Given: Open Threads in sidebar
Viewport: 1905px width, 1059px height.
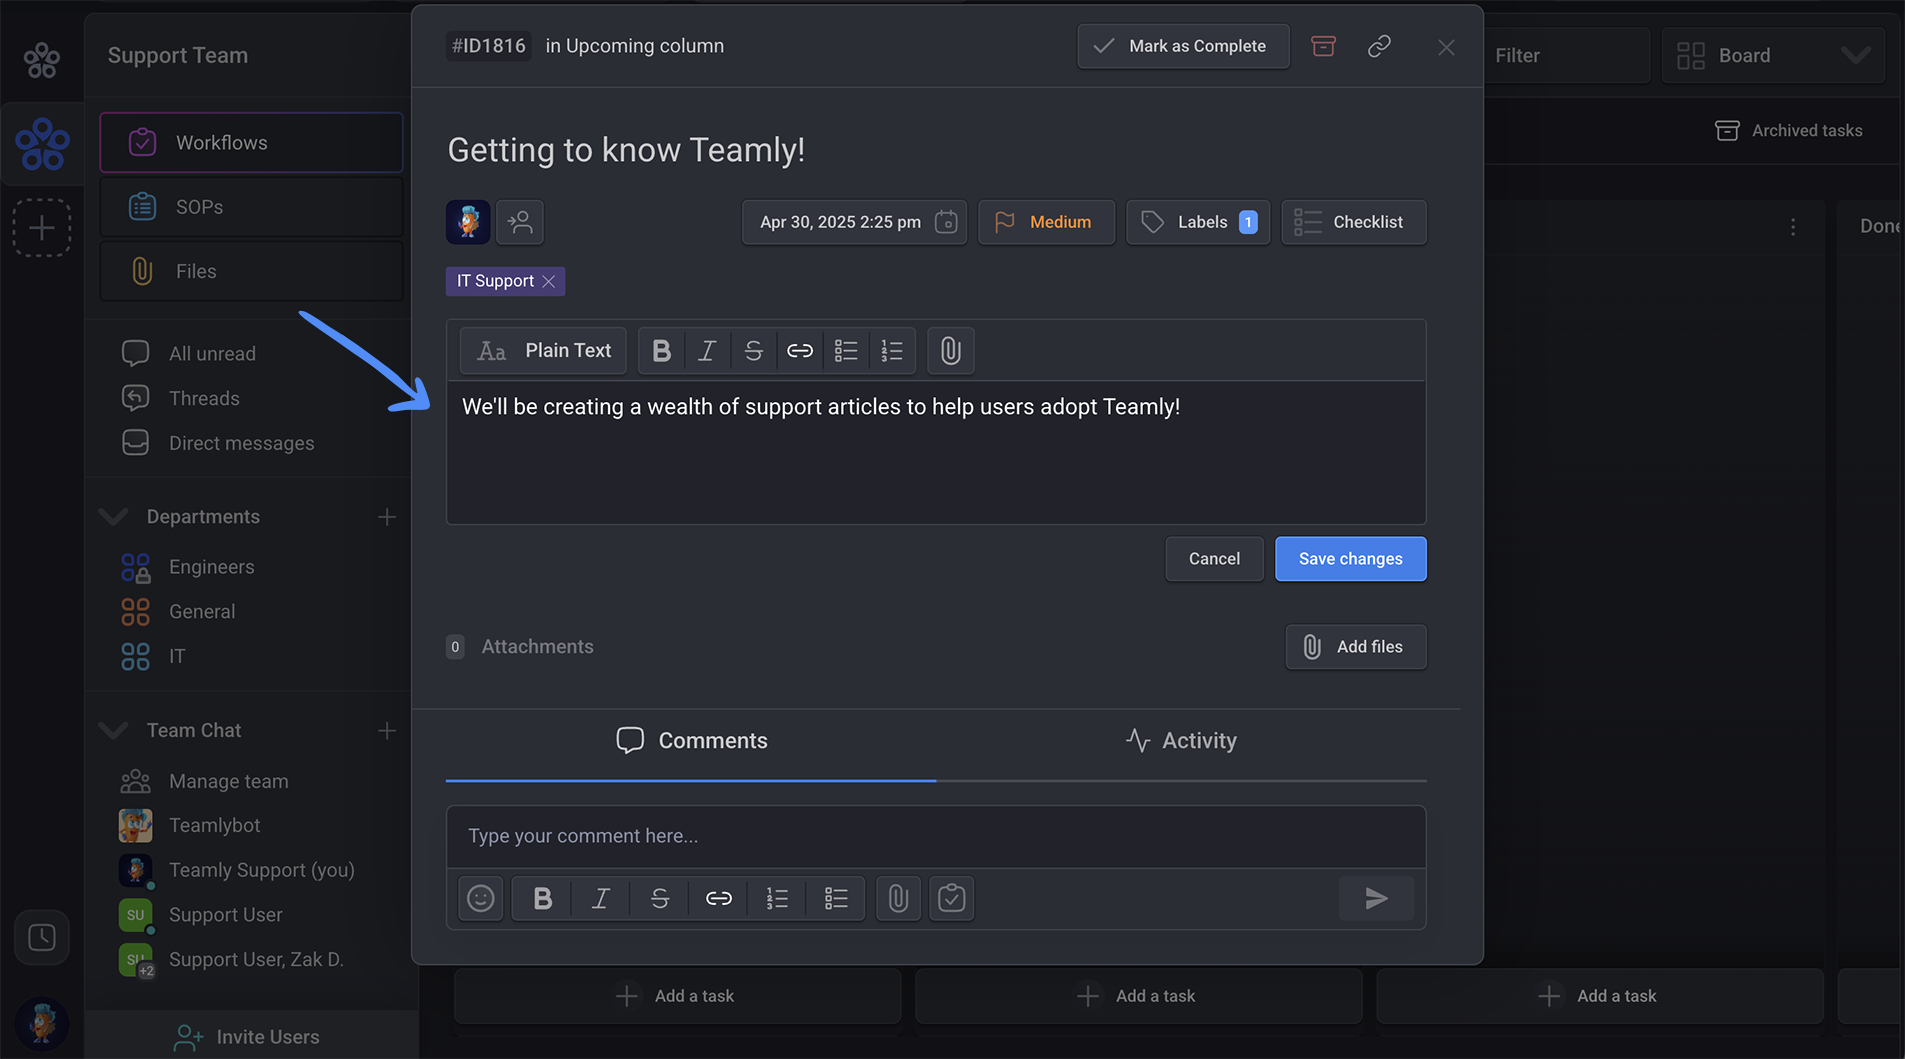Looking at the screenshot, I should 204,398.
